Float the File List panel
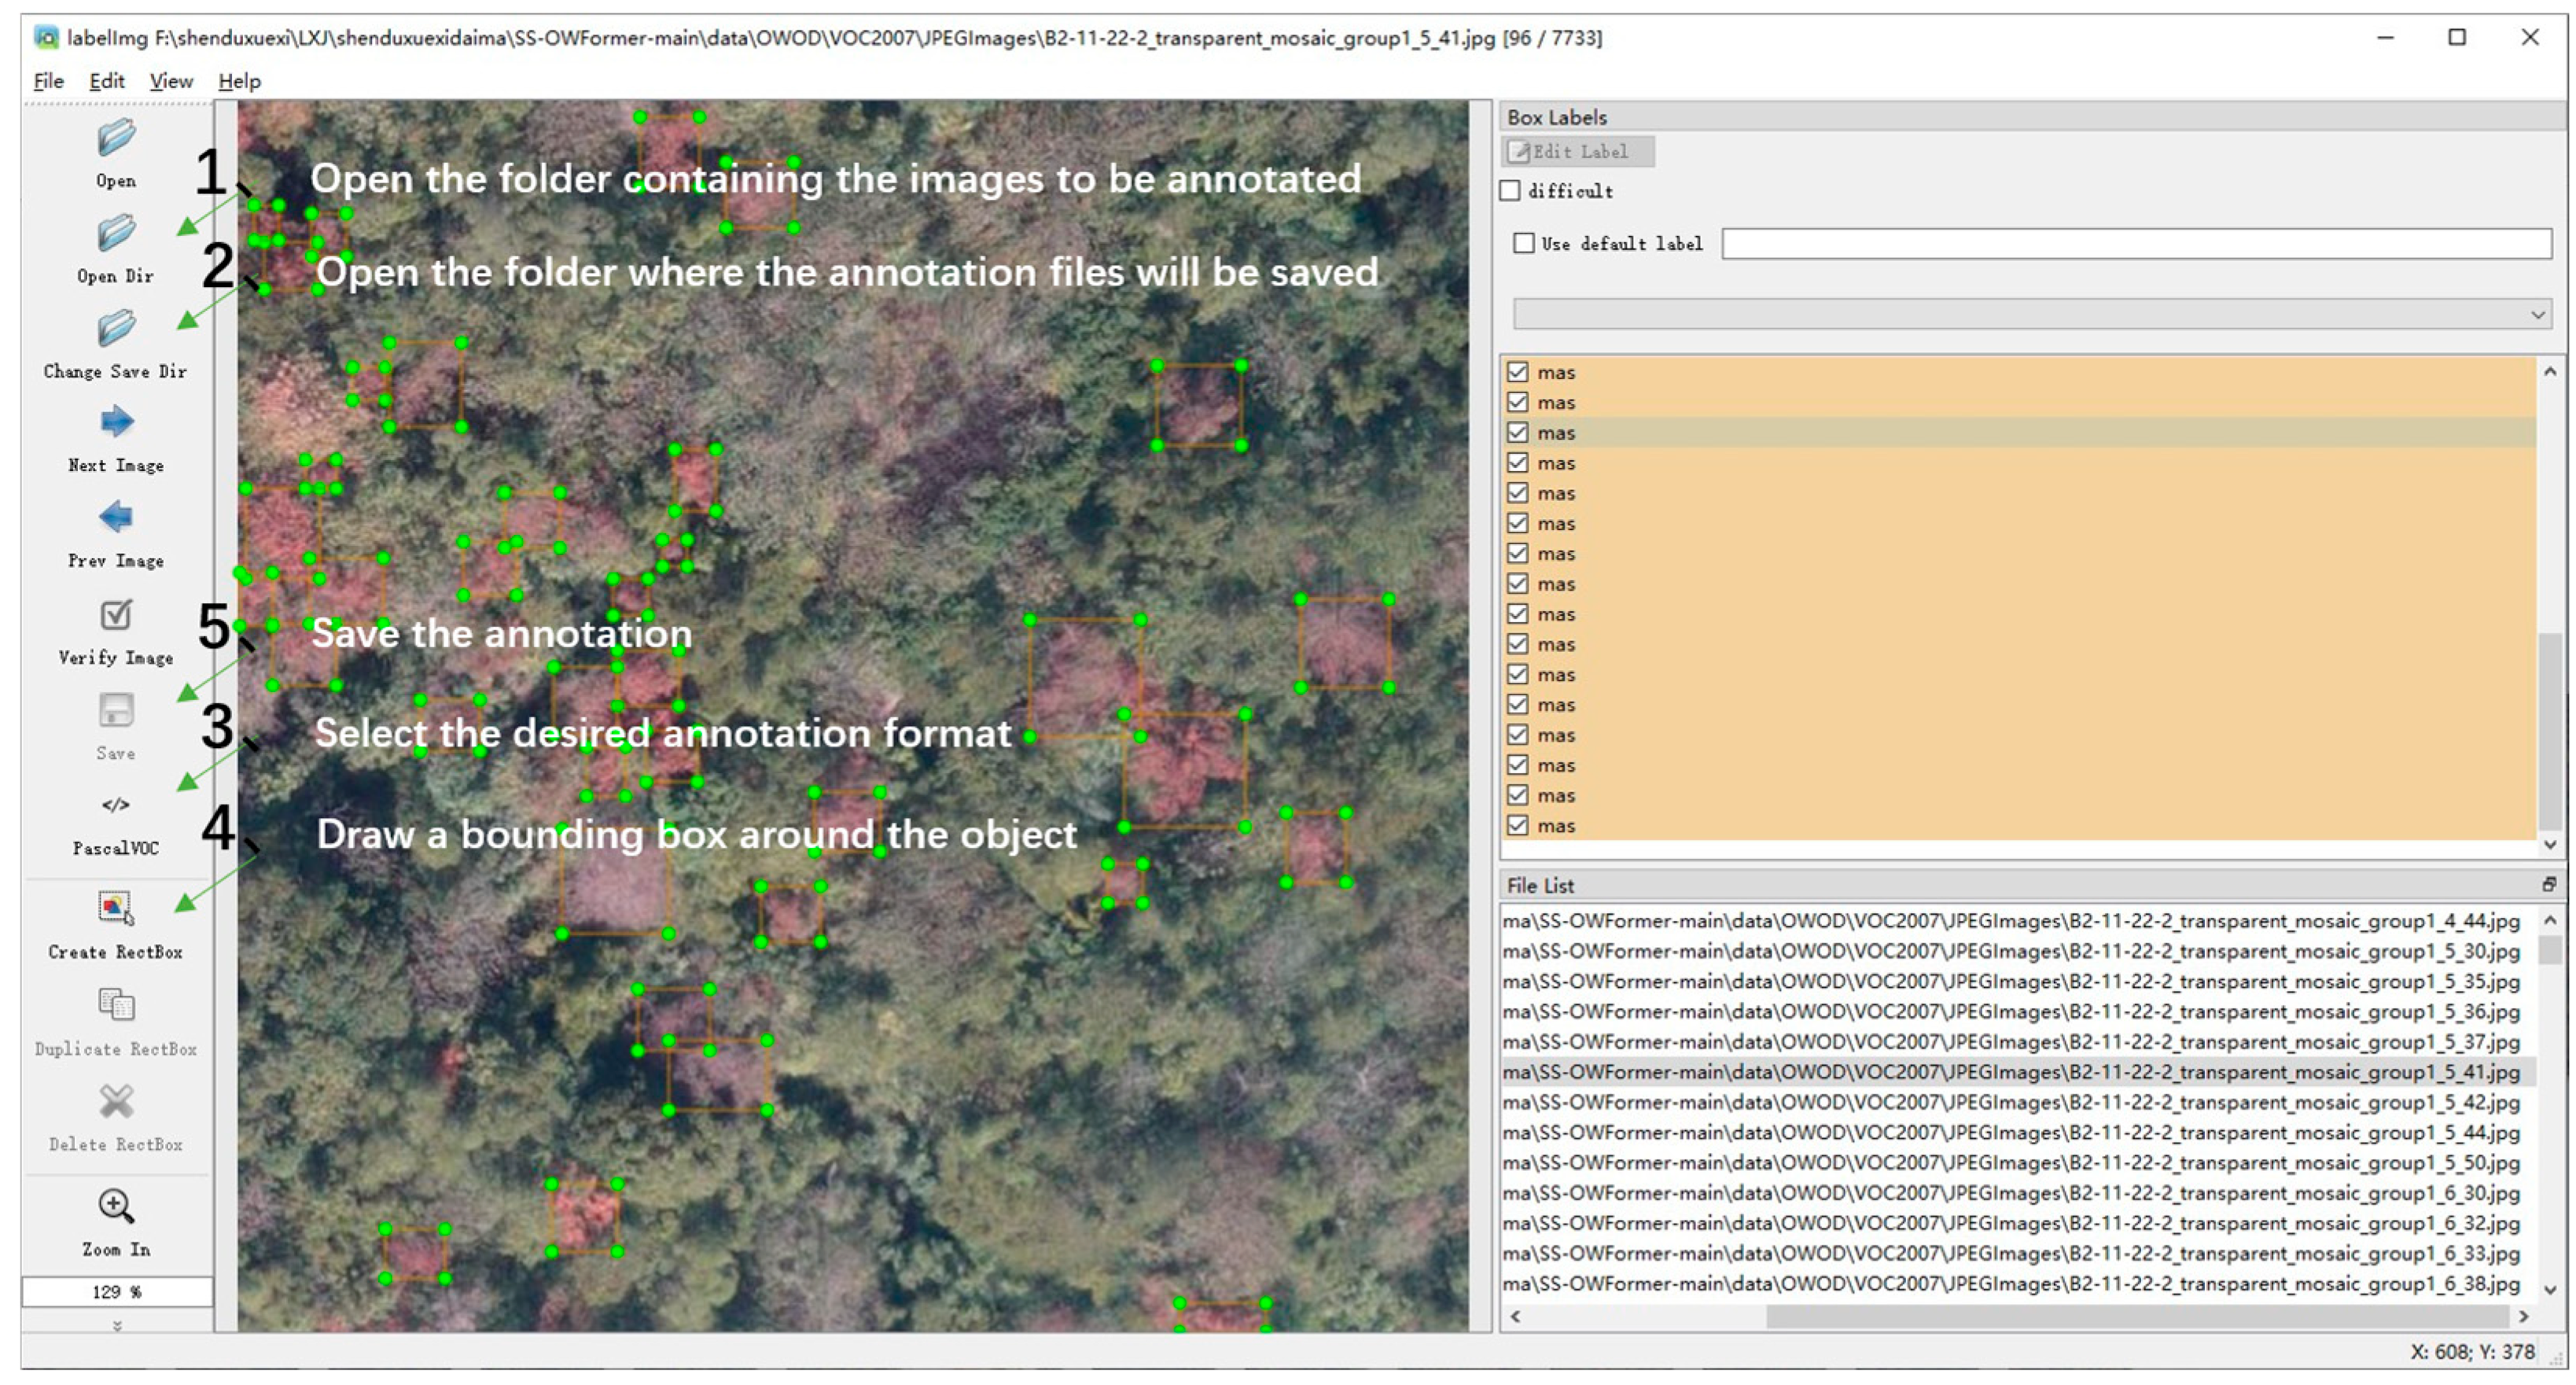 pyautogui.click(x=2549, y=885)
